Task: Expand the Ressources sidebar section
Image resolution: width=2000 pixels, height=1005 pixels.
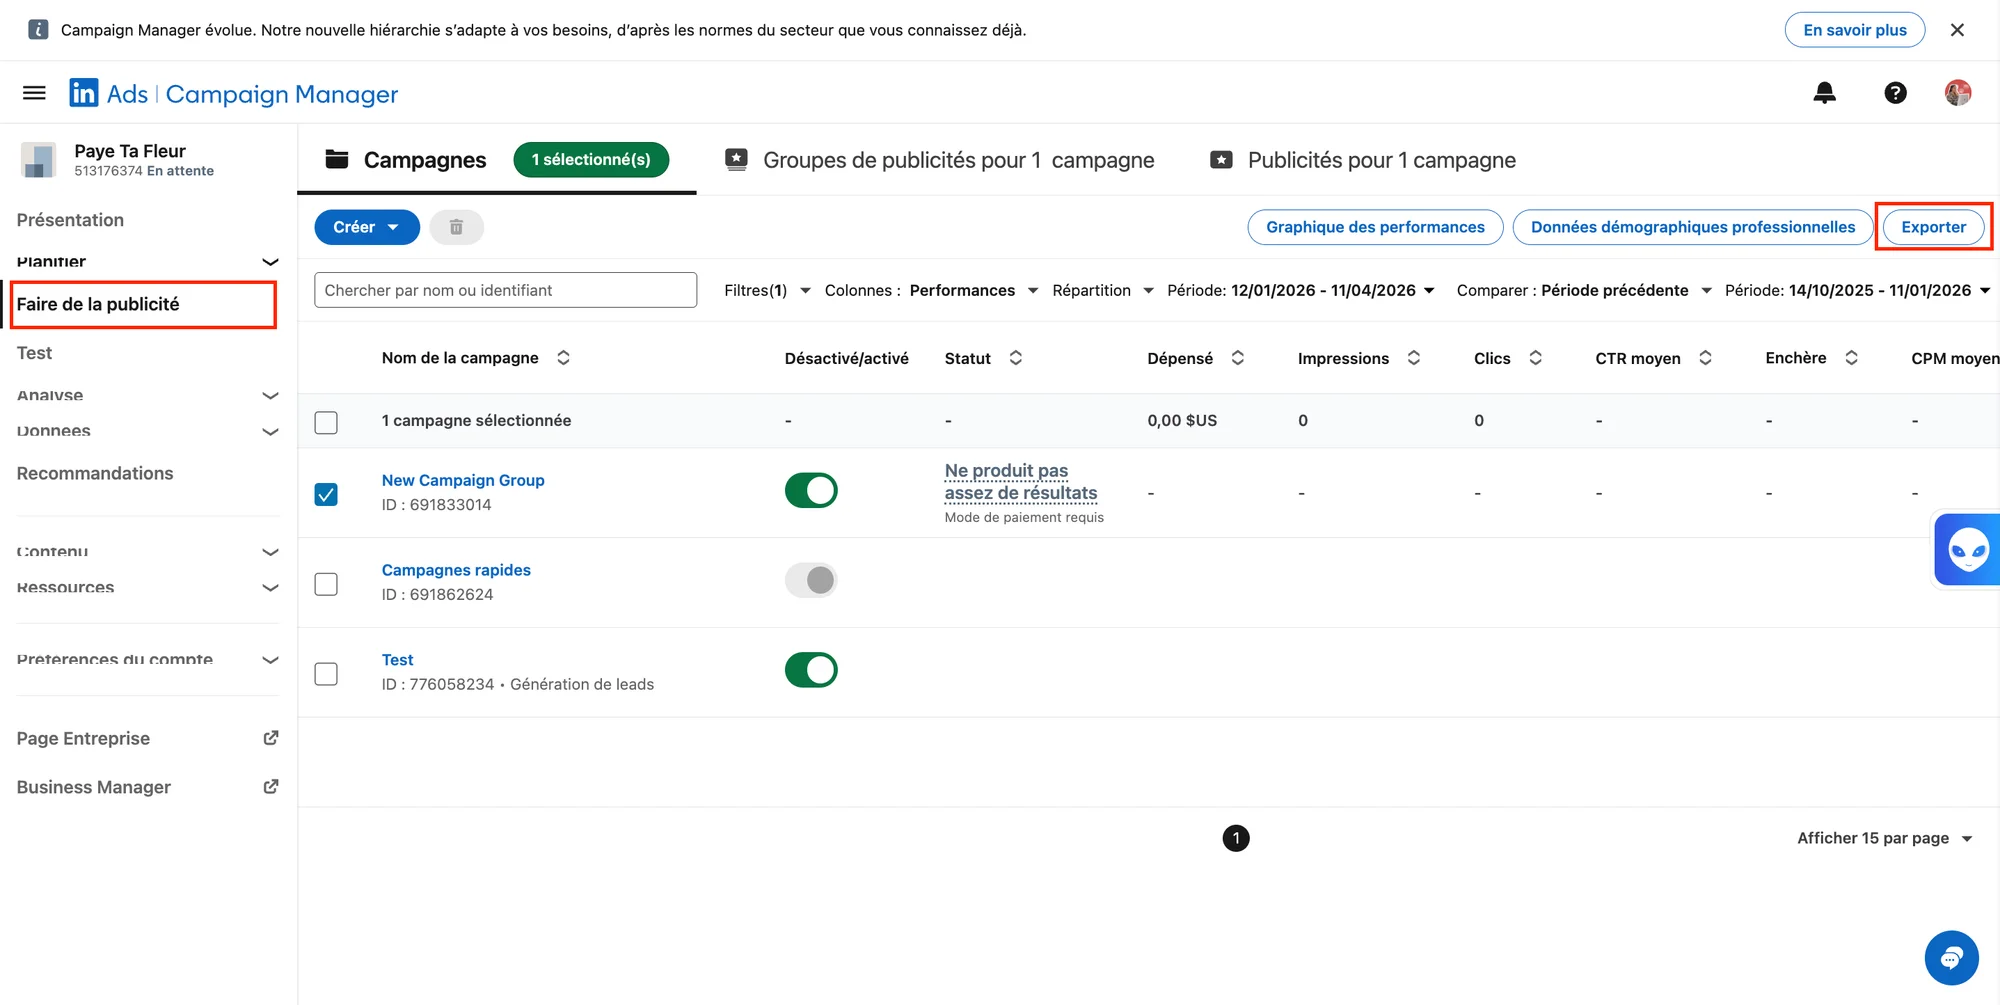Action: tap(147, 587)
